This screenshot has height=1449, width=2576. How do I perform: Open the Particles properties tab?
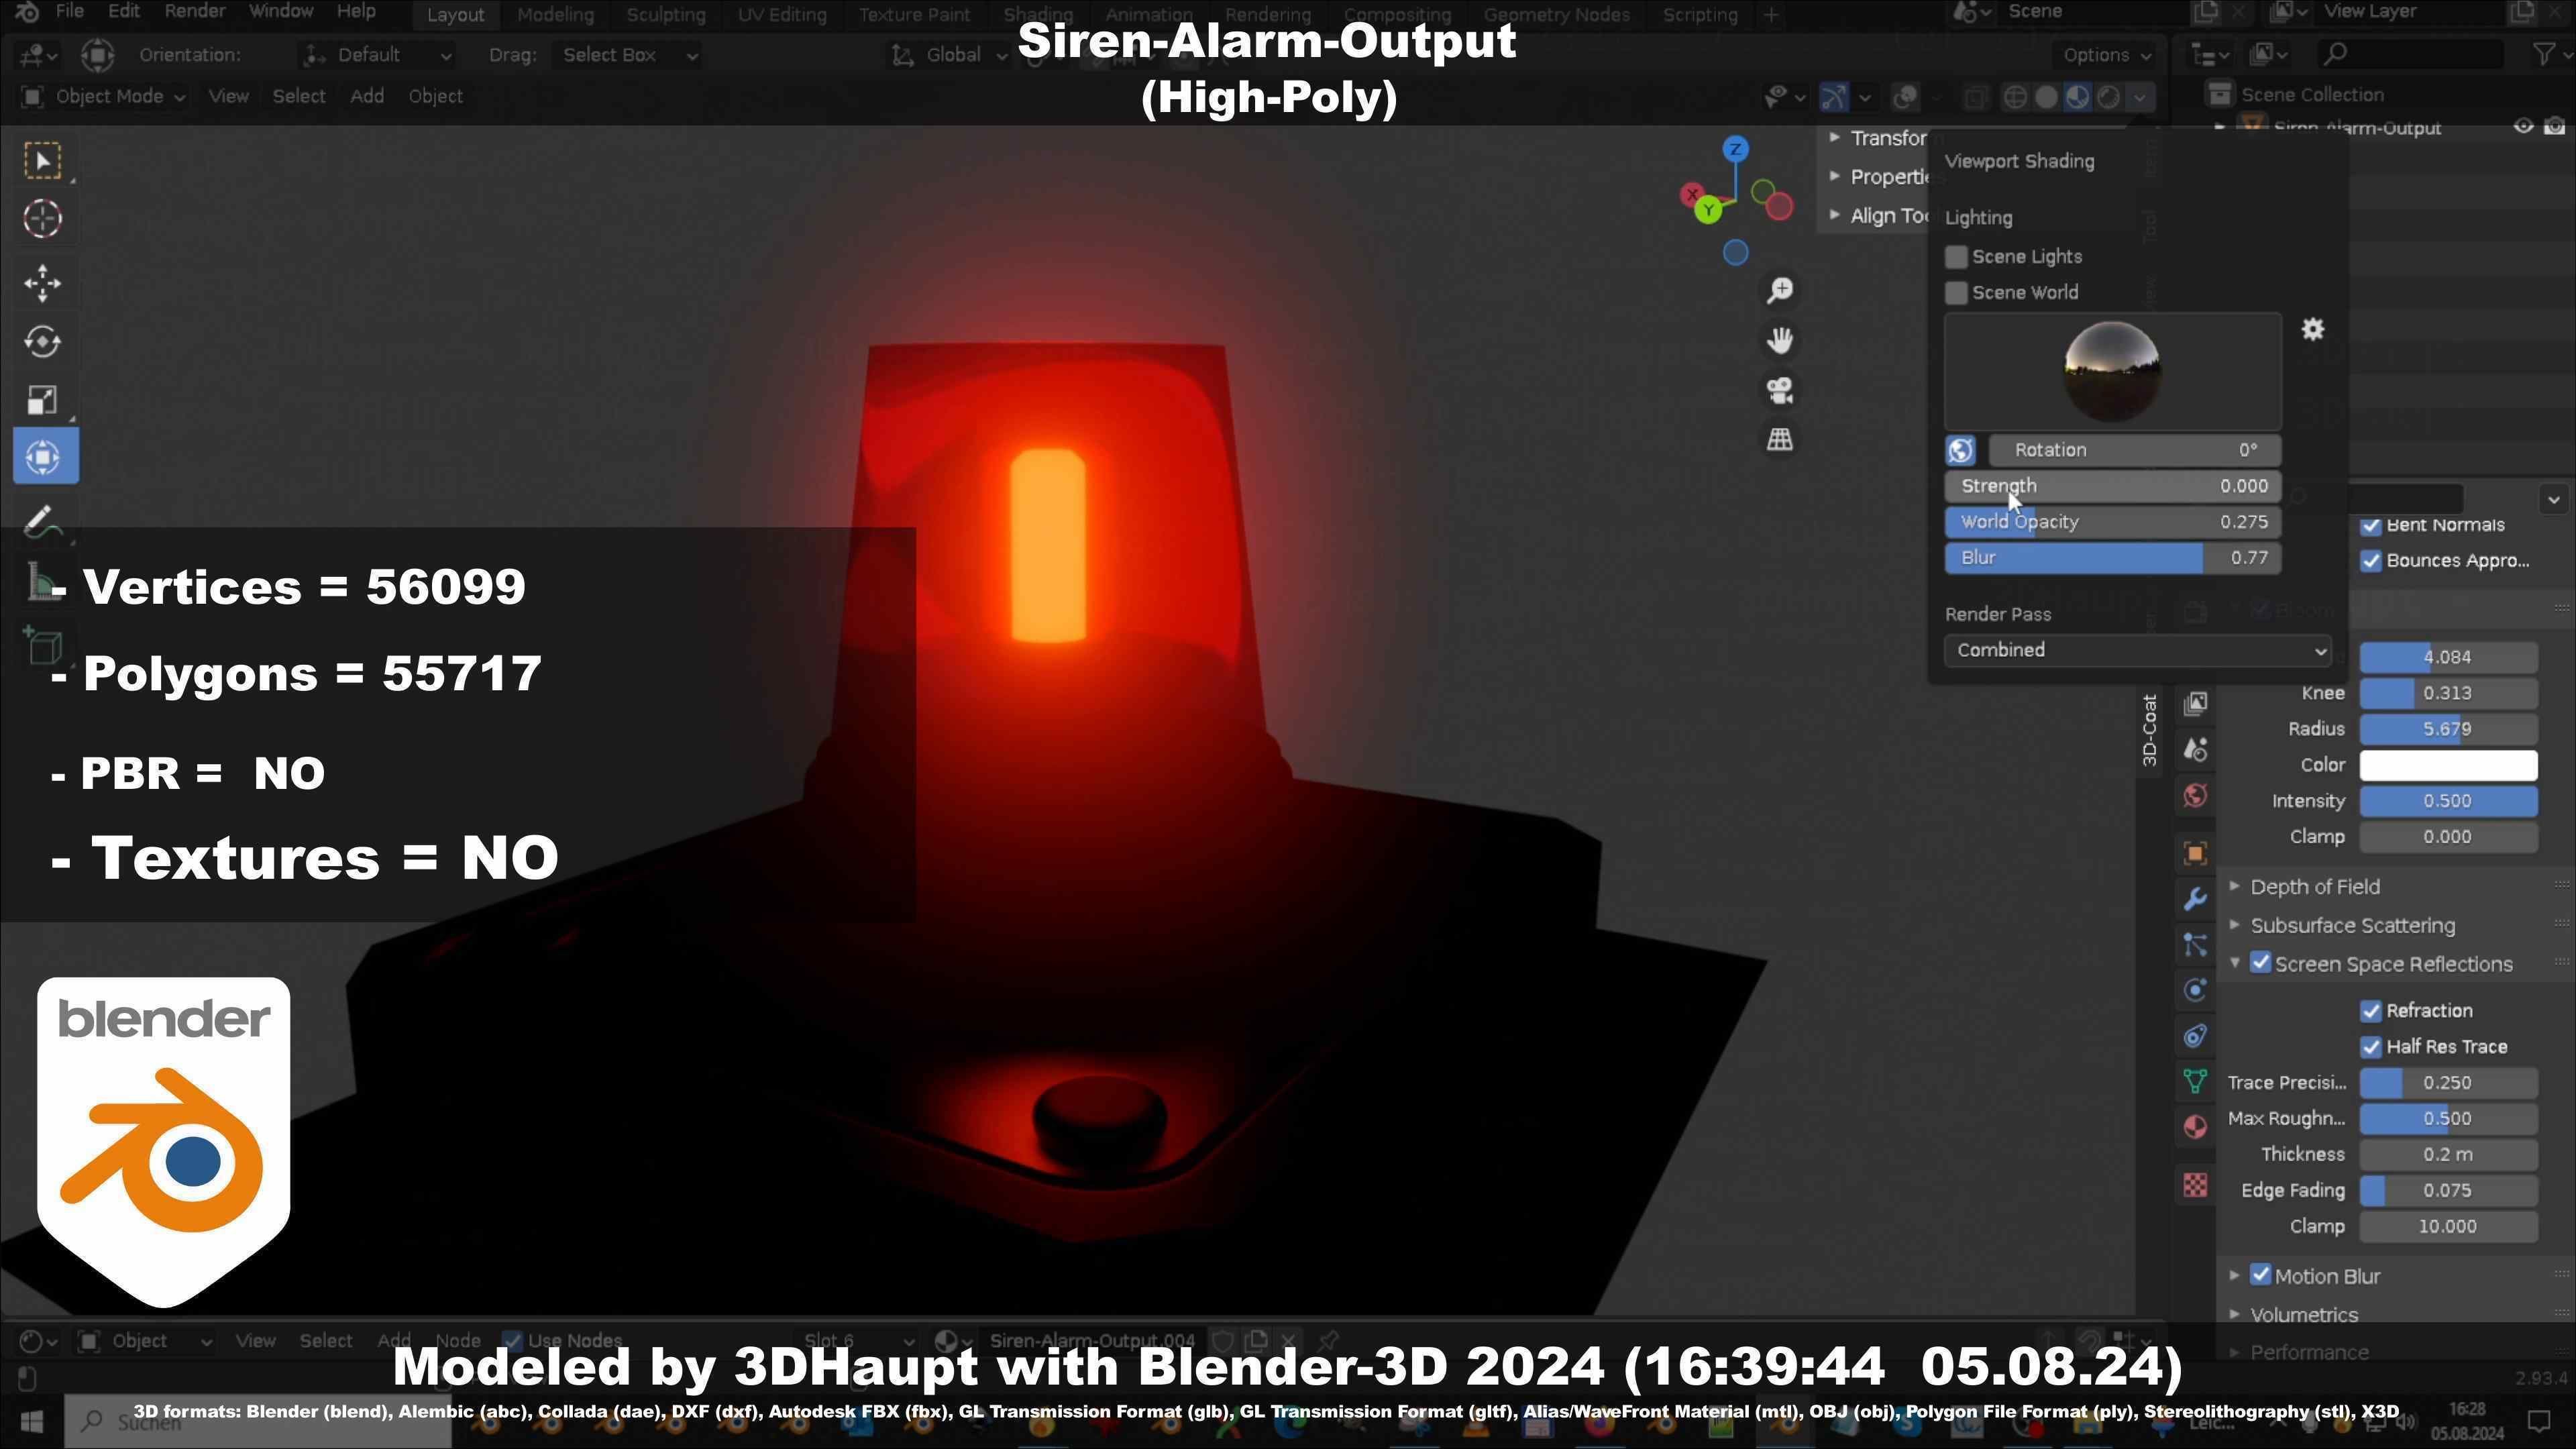pos(2195,945)
